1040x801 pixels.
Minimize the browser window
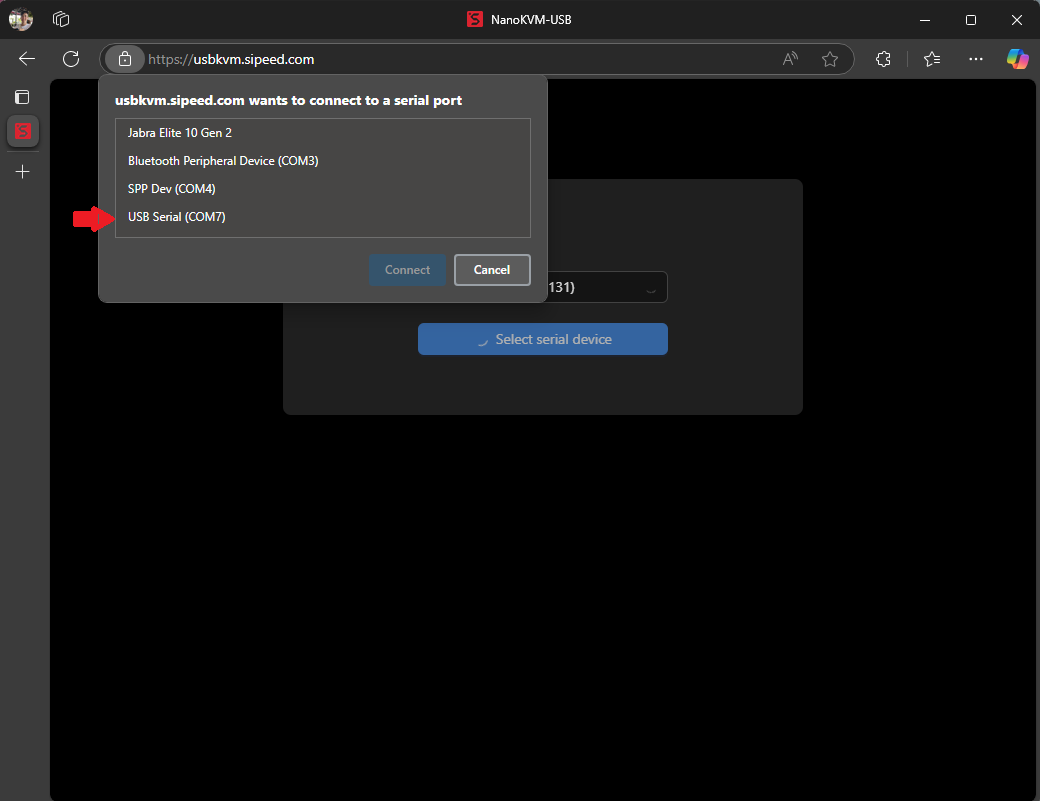click(925, 20)
